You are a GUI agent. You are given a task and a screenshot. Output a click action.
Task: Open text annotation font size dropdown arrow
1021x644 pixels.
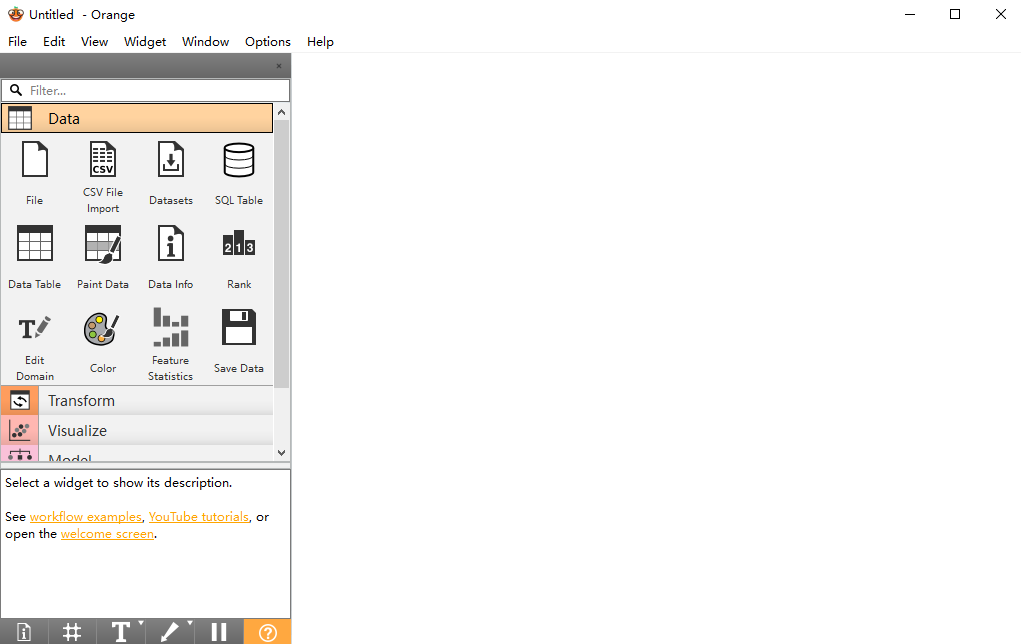point(141,624)
